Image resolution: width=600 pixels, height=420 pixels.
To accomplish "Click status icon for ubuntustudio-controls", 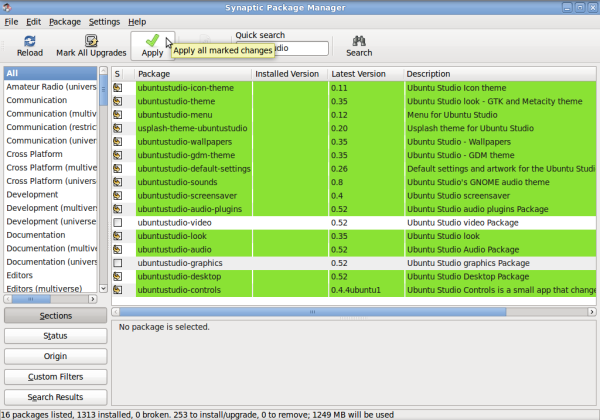I will (118, 290).
